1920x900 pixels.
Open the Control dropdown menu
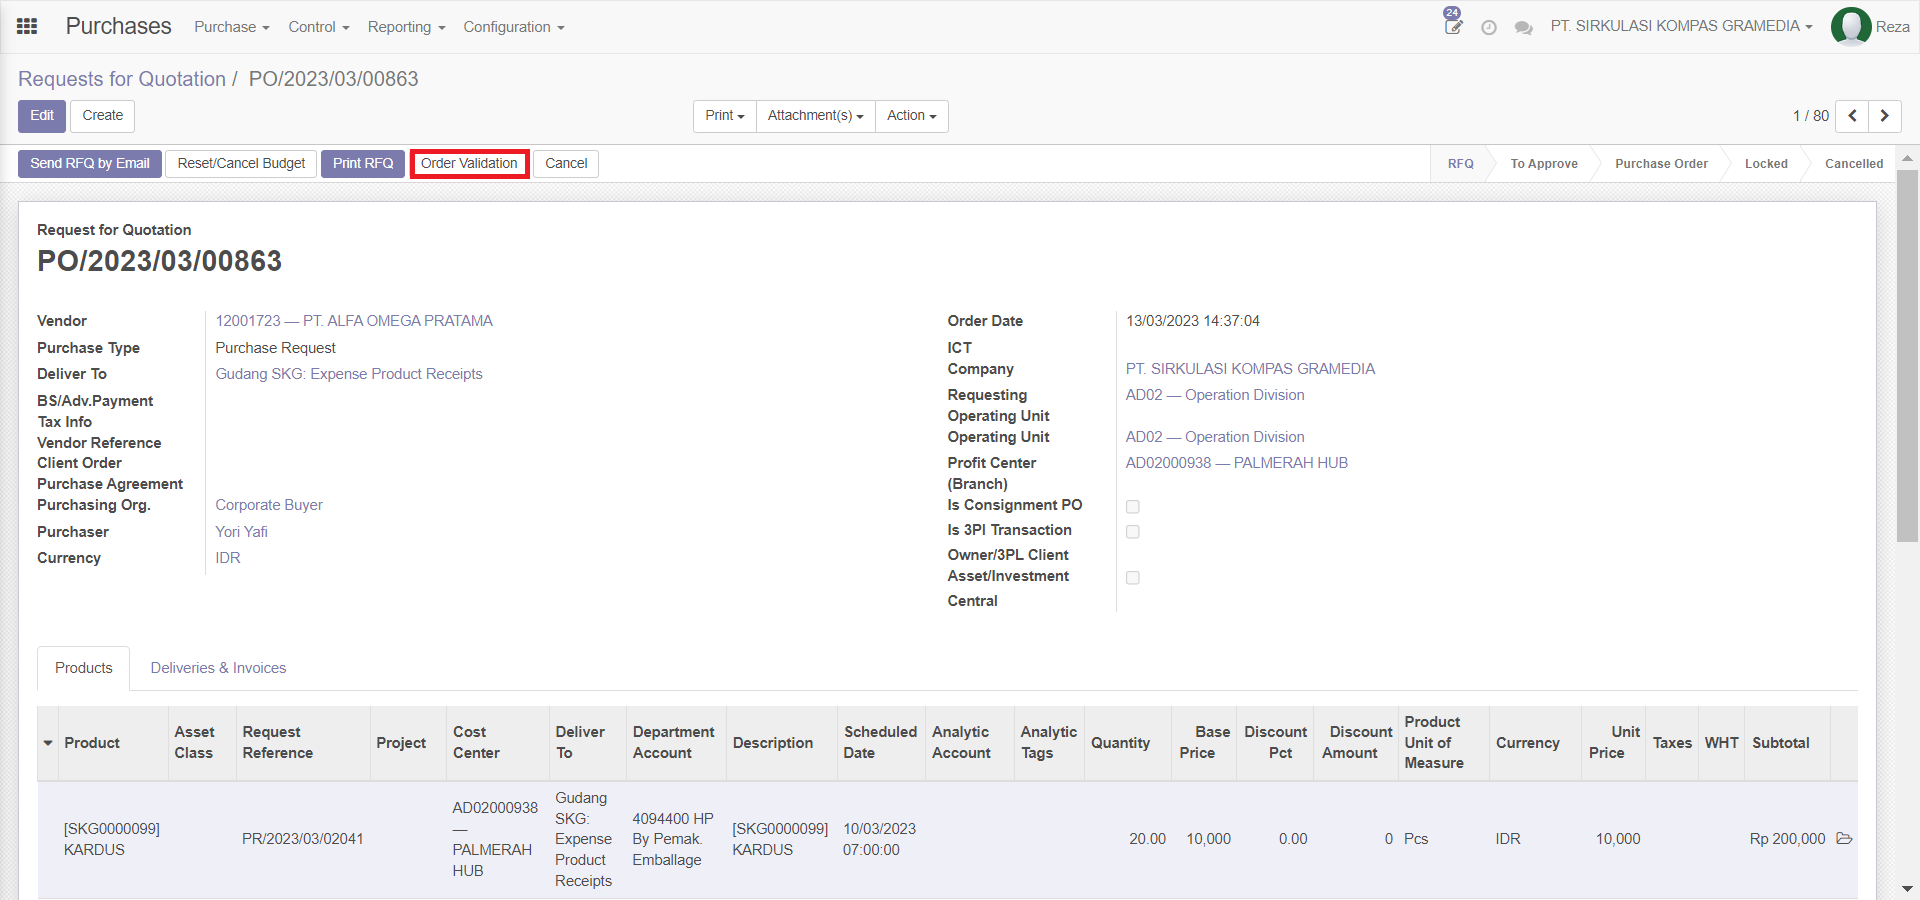(319, 27)
